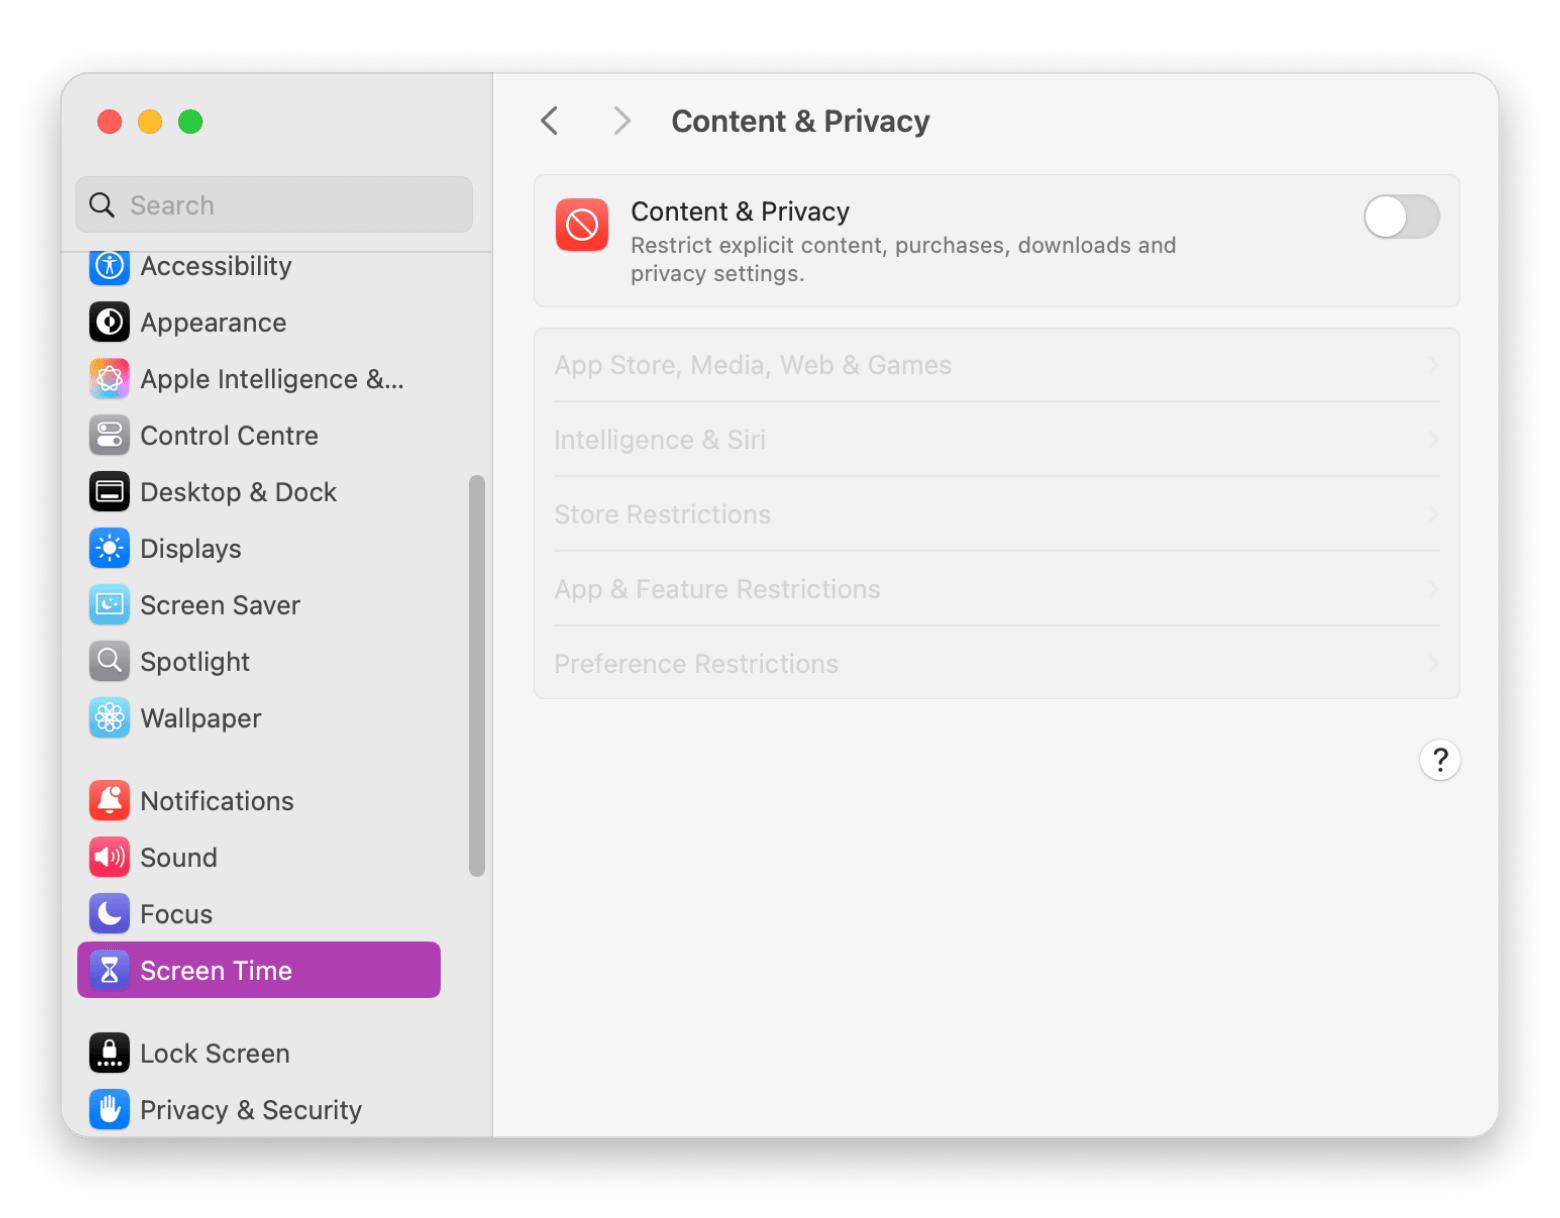1560x1218 pixels.
Task: Open help with the question mark button
Action: point(1439,761)
